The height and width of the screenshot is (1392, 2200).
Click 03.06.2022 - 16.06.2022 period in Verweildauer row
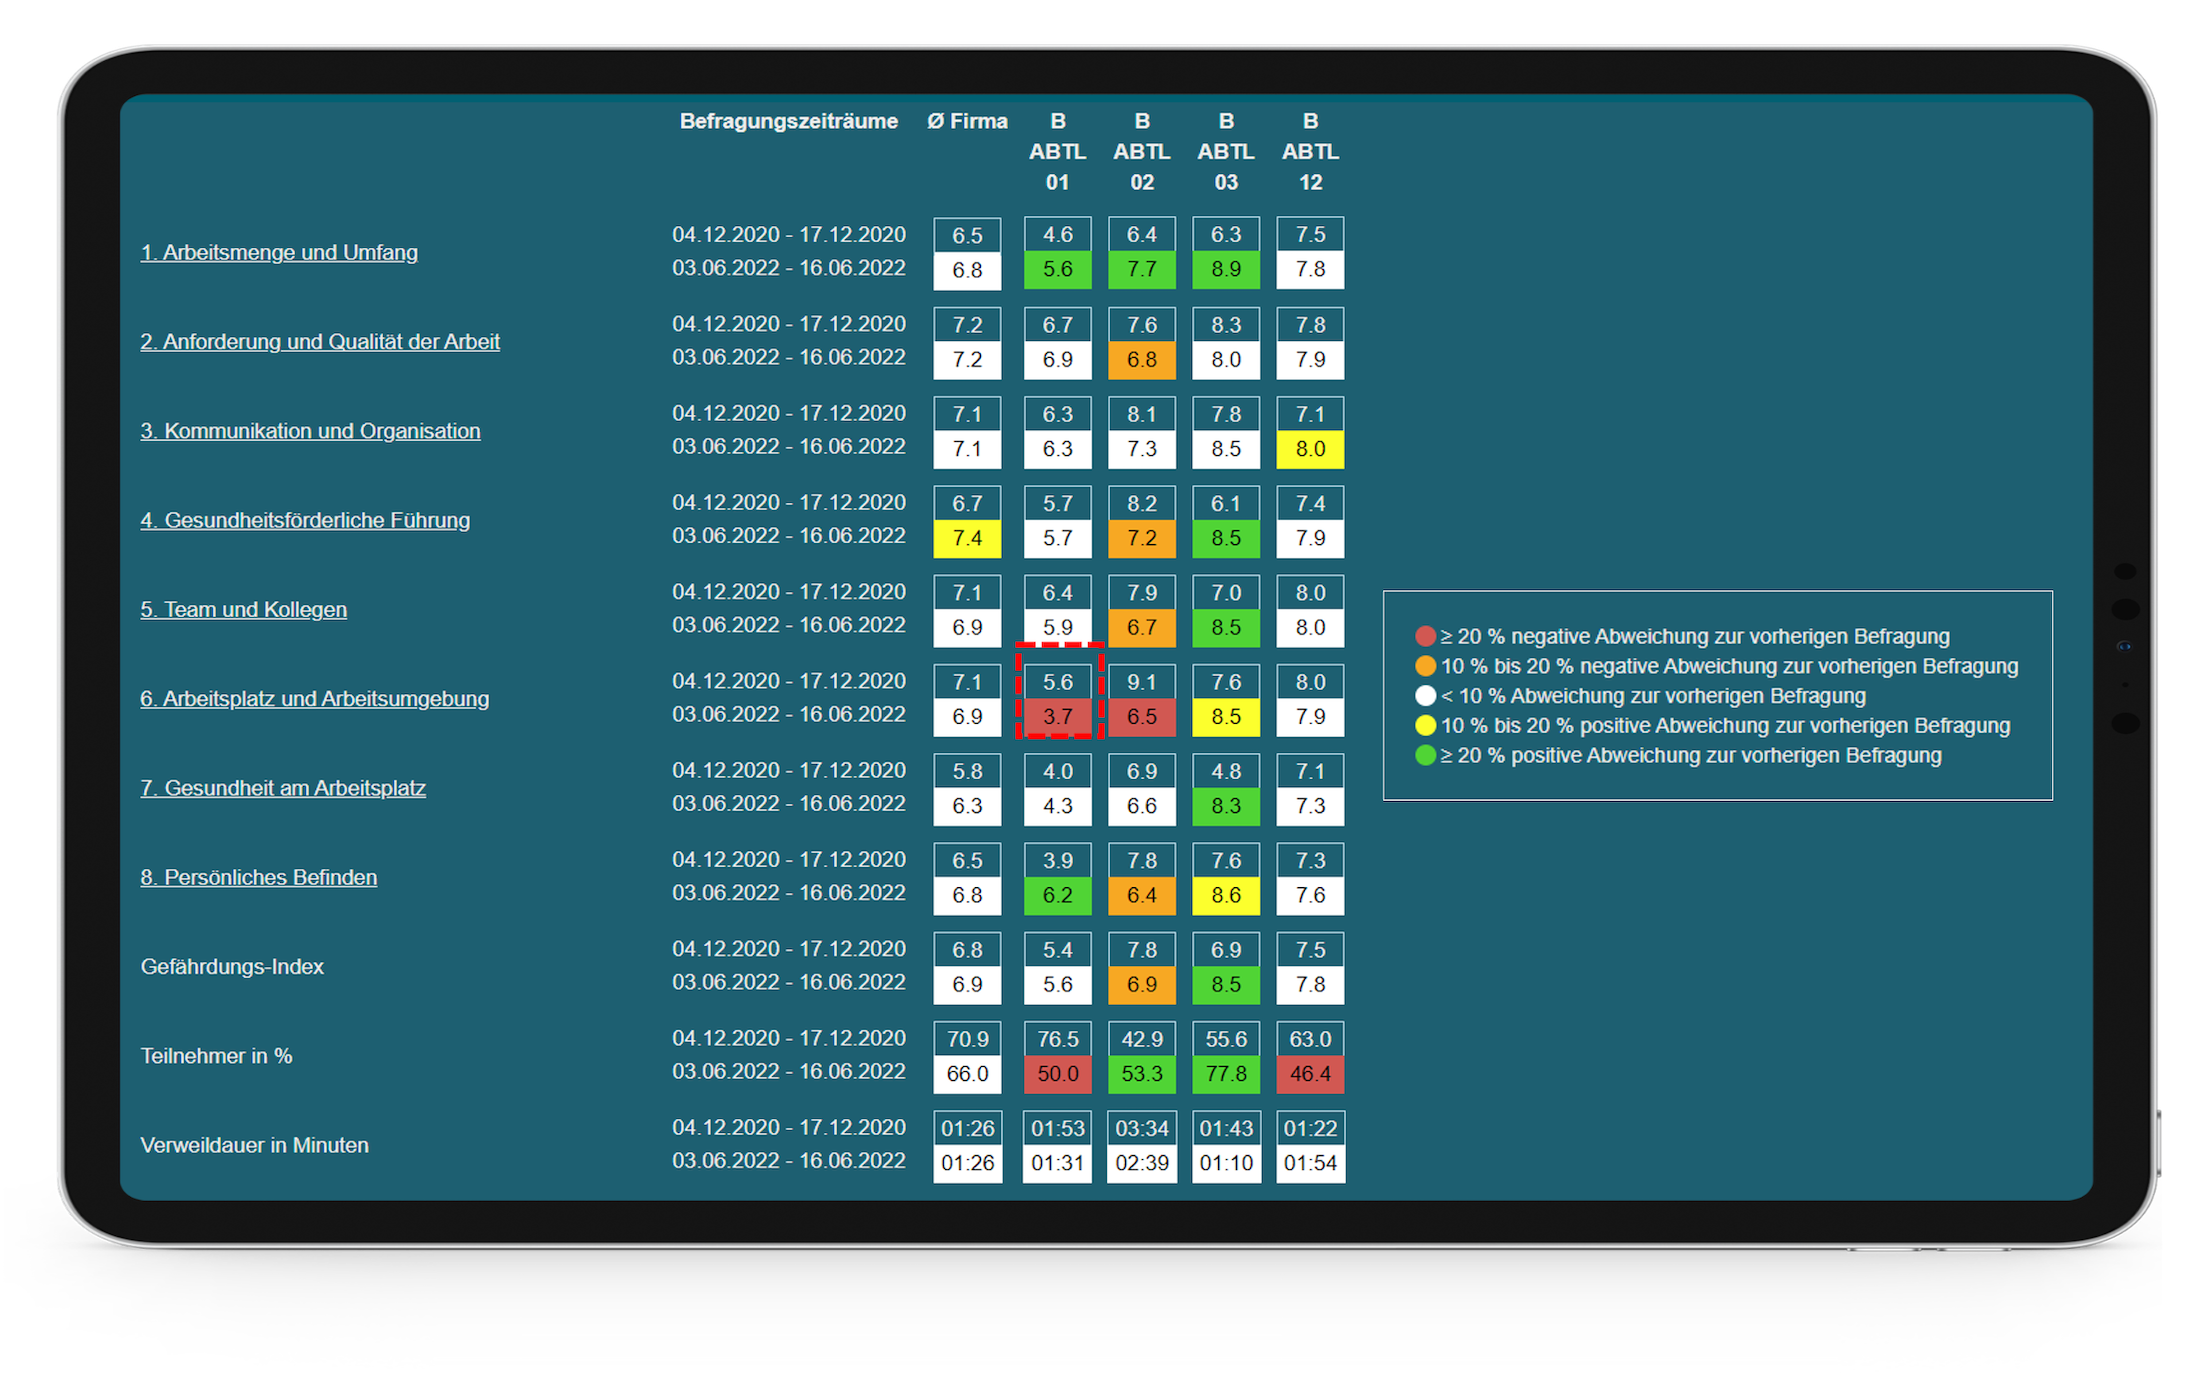point(789,1160)
